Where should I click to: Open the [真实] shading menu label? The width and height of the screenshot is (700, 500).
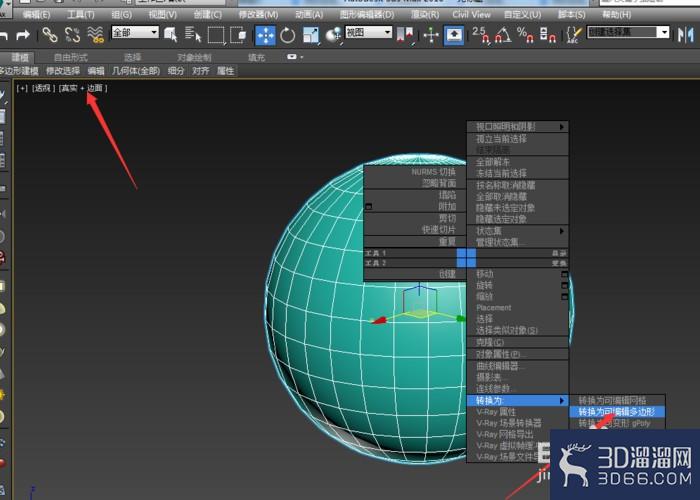68,88
